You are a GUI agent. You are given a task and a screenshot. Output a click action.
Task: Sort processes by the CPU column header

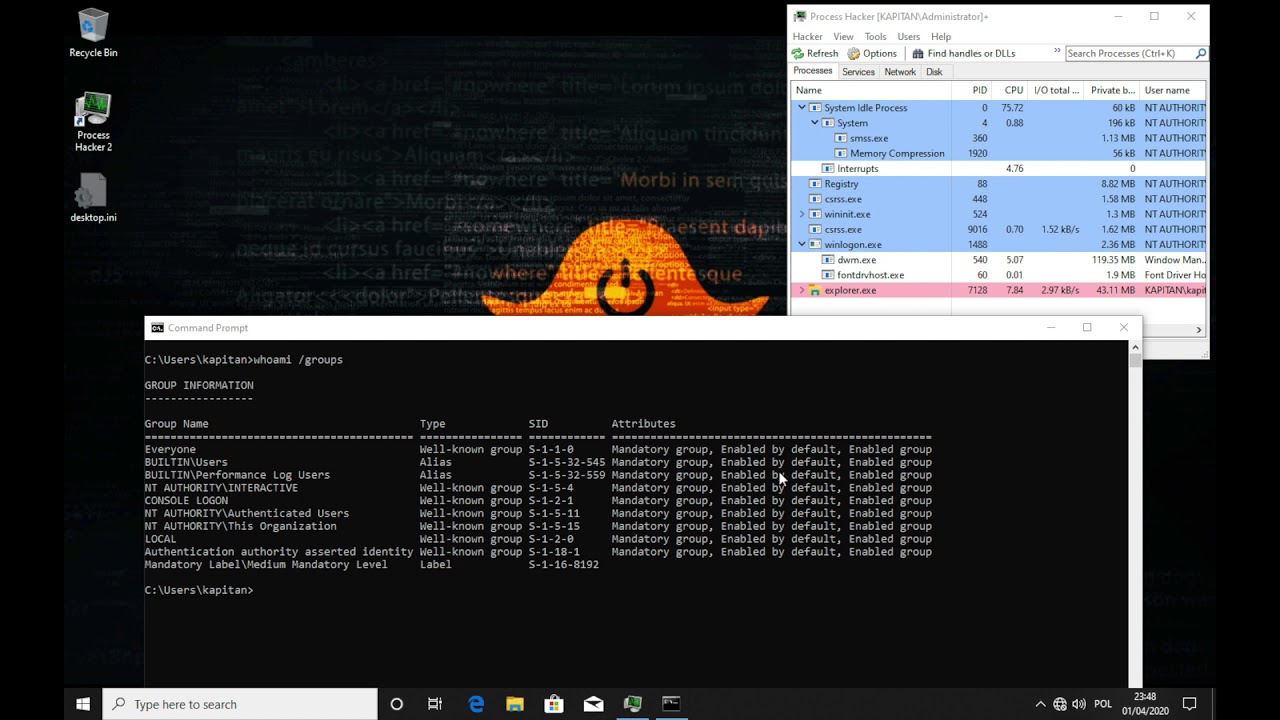click(1011, 90)
